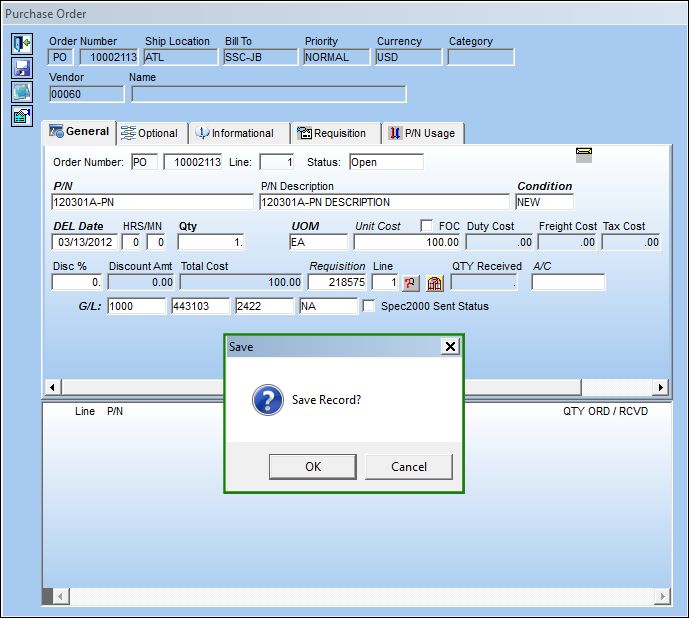Click the floppy disk save icon

pos(22,68)
